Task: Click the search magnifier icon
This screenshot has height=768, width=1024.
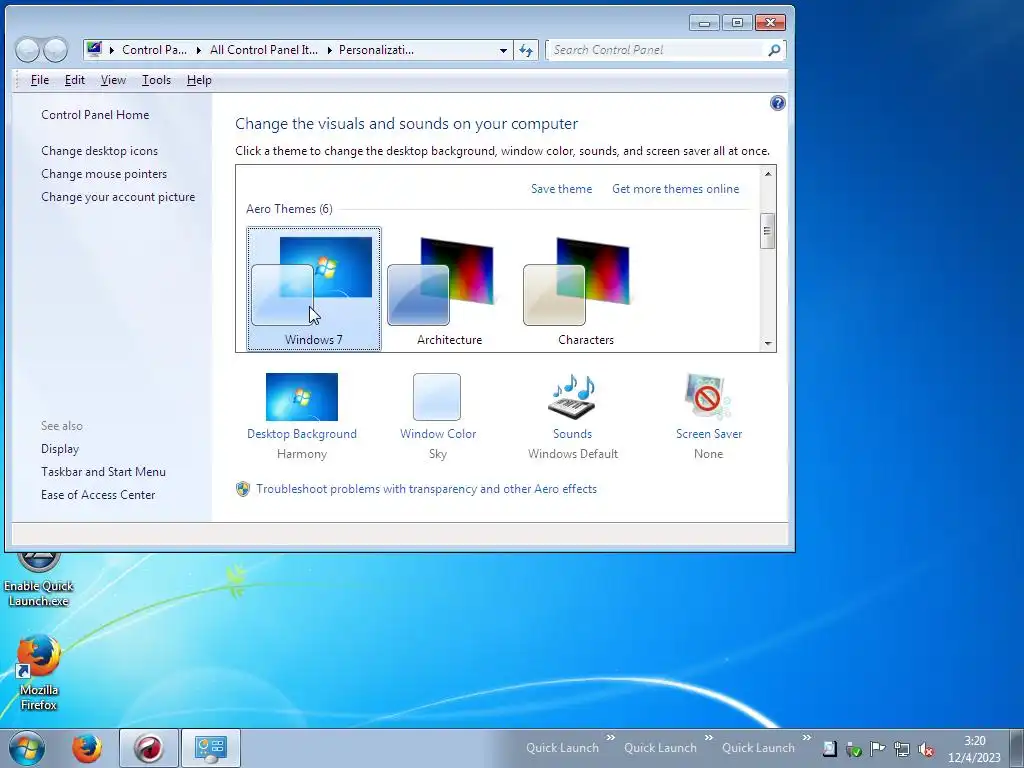Action: coord(774,50)
